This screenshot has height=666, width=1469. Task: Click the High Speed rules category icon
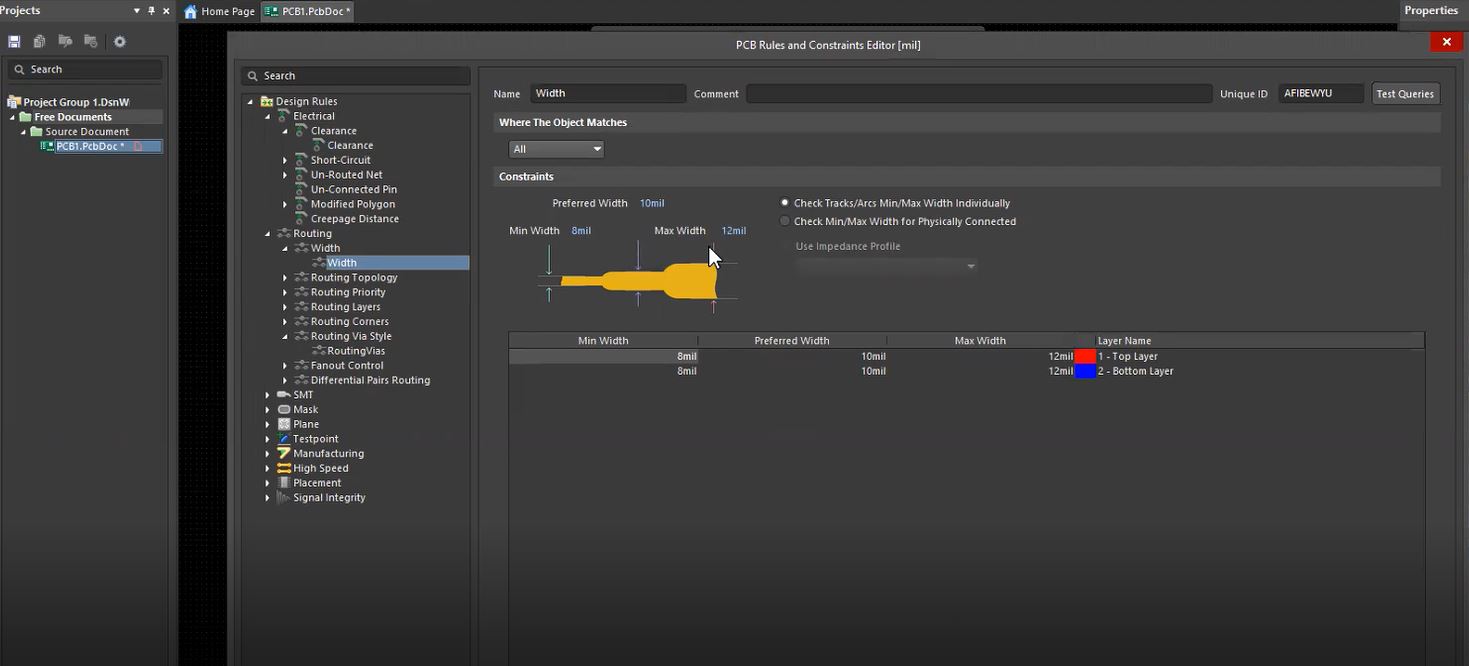click(x=284, y=468)
